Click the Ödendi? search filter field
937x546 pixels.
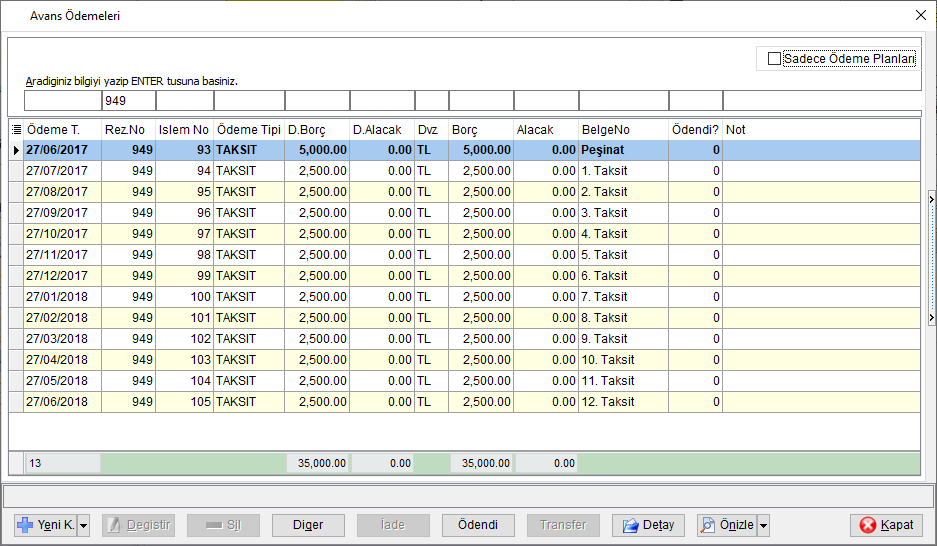click(x=696, y=100)
